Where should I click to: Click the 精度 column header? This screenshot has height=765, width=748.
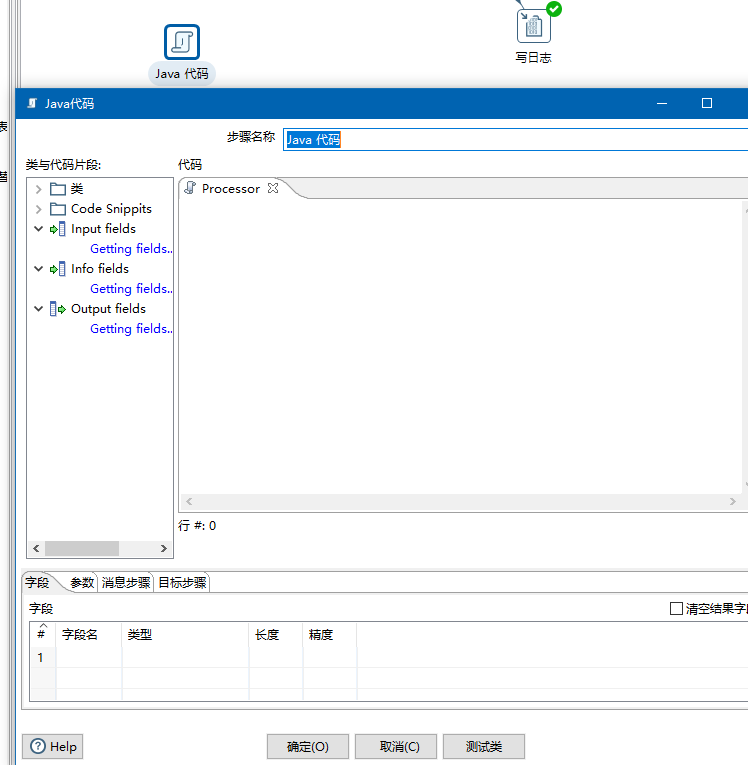click(x=330, y=634)
